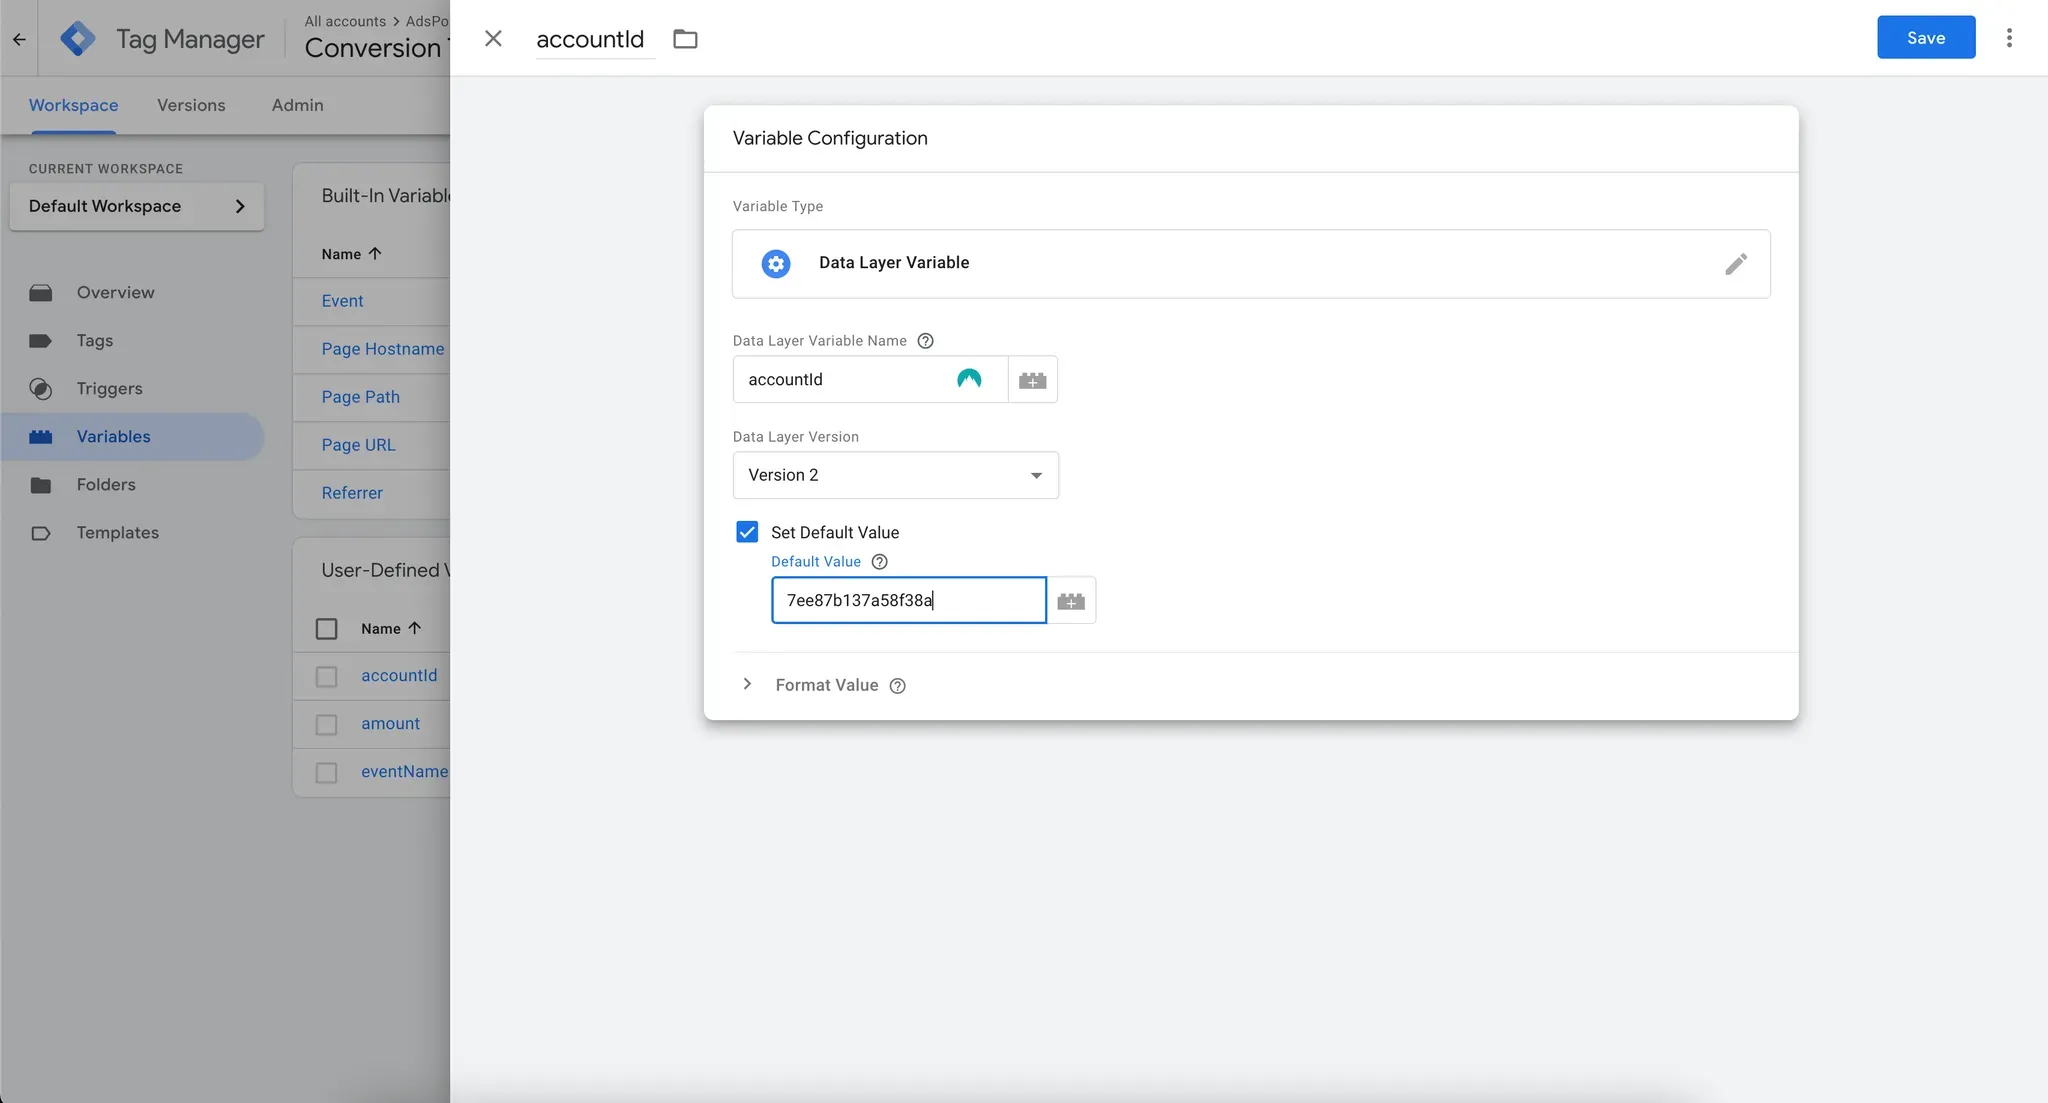
Task: Open the Page Hostname built-in variable
Action: click(x=383, y=349)
